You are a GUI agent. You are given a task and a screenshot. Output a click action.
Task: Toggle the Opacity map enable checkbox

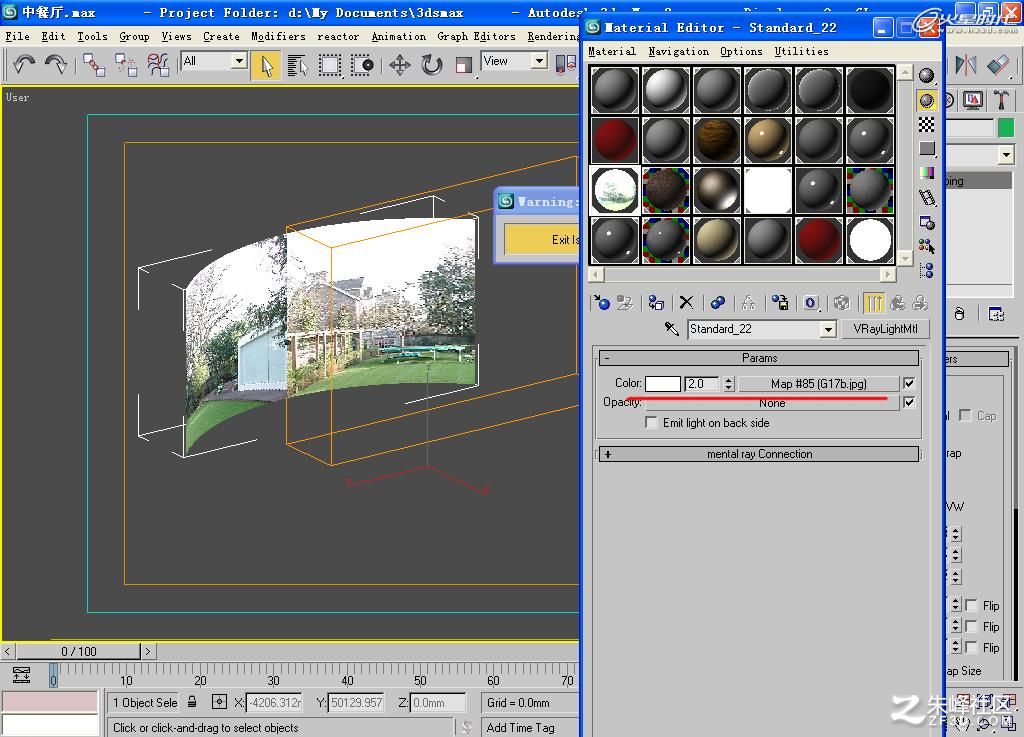(908, 402)
